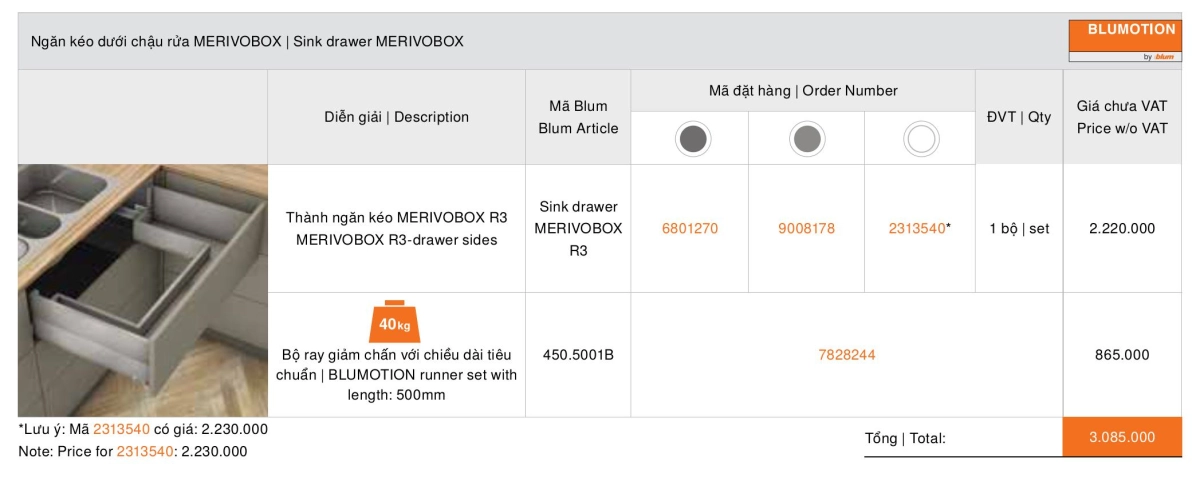The image size is (1200, 478).
Task: Click the sink drawer product photo
Action: coord(142,290)
